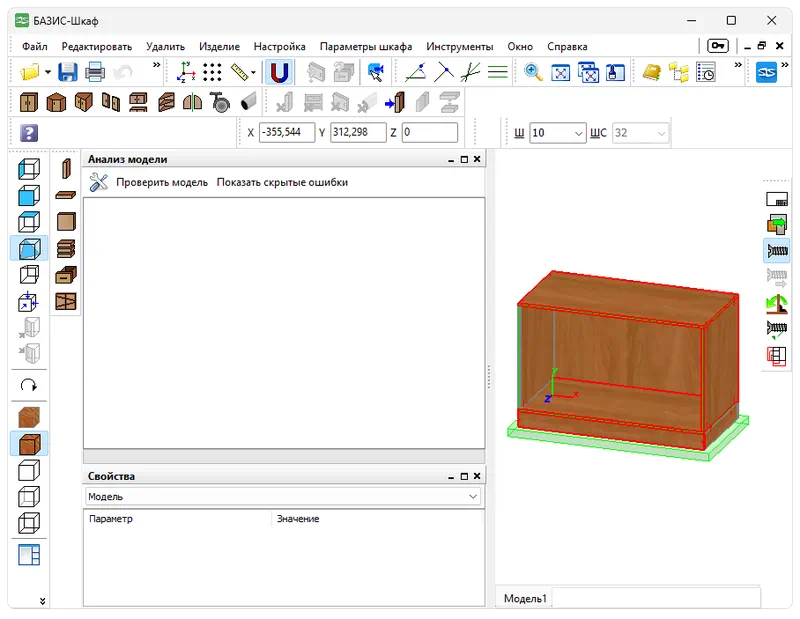This screenshot has height=619, width=800.
Task: Click the blue floppy disk save icon
Action: point(67,72)
